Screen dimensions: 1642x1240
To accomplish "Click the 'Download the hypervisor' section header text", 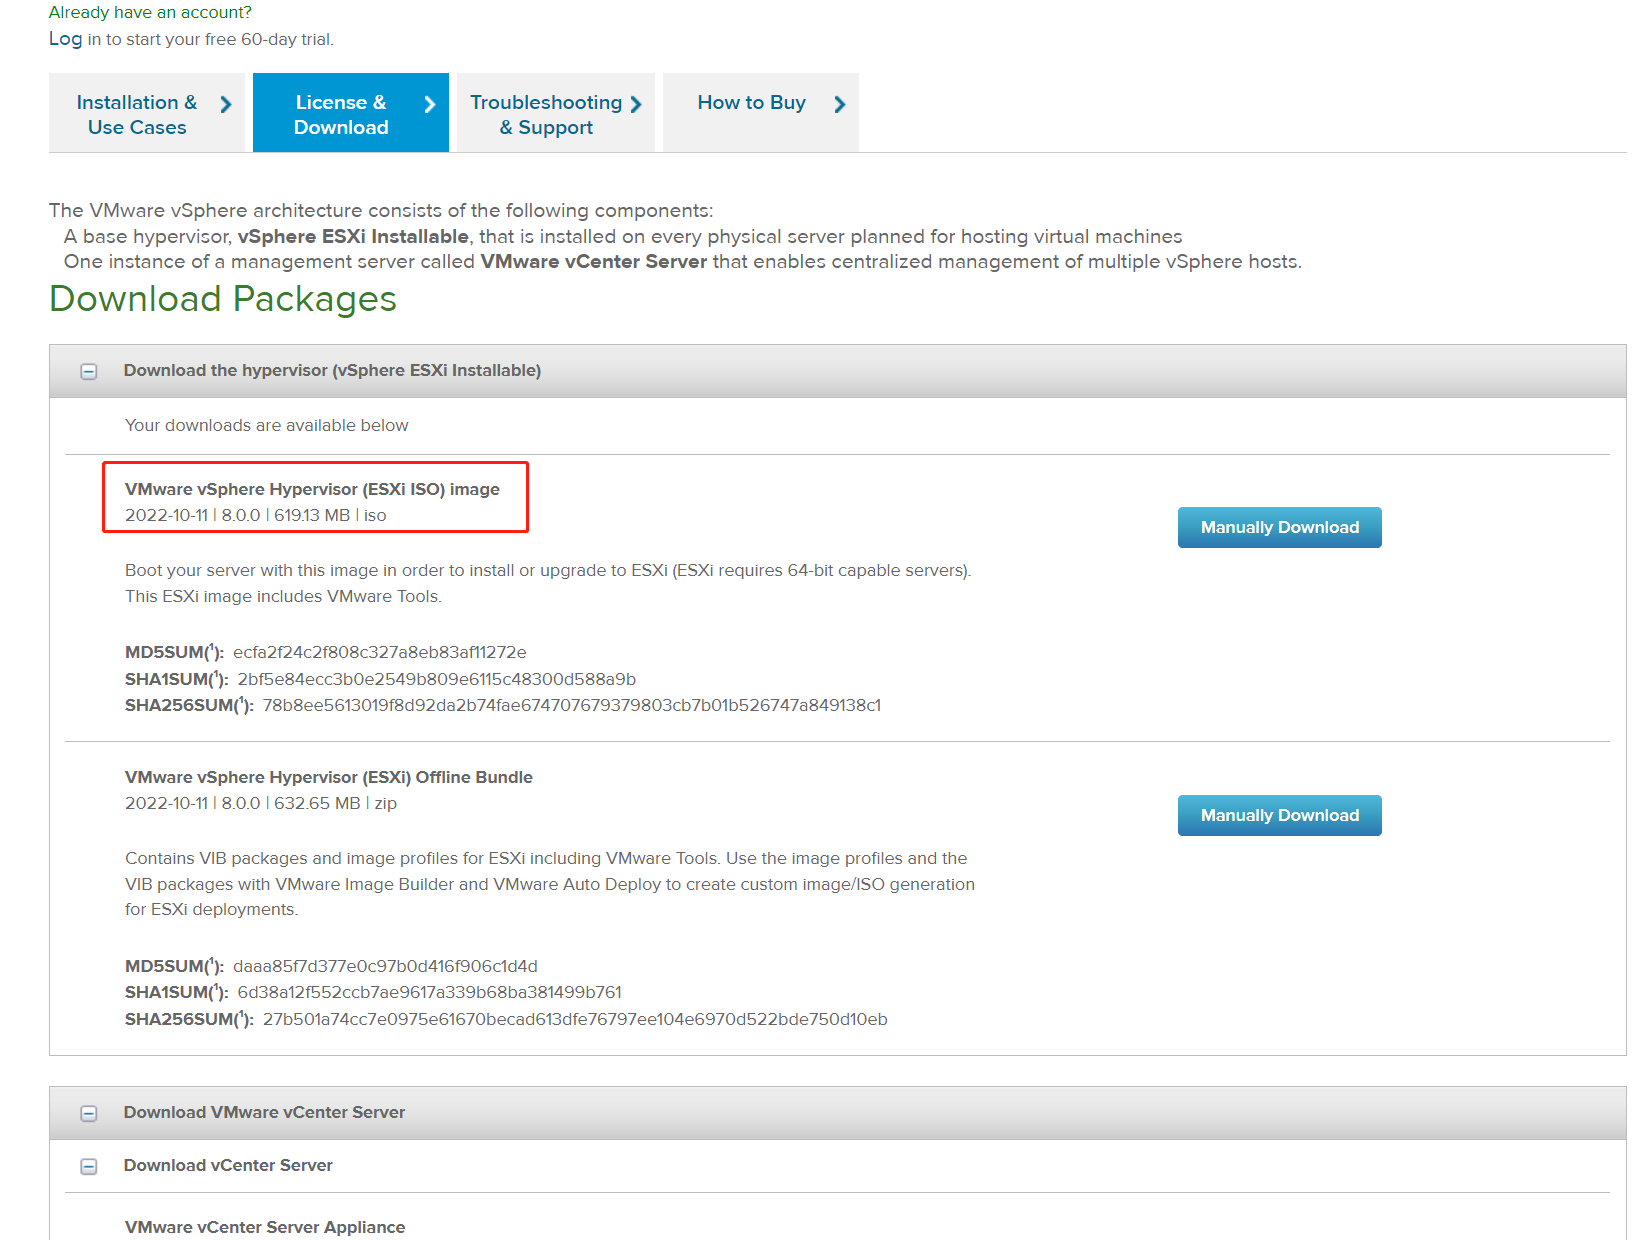I will tap(332, 370).
